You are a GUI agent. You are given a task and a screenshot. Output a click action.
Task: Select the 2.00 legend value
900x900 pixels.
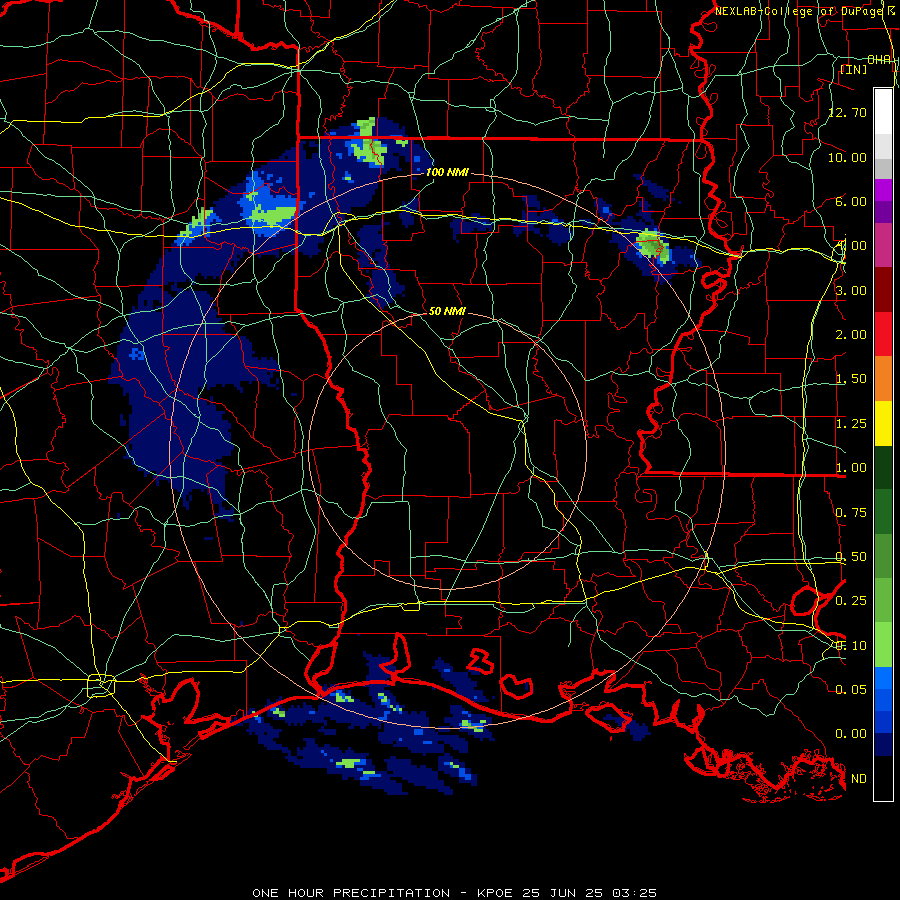(851, 335)
